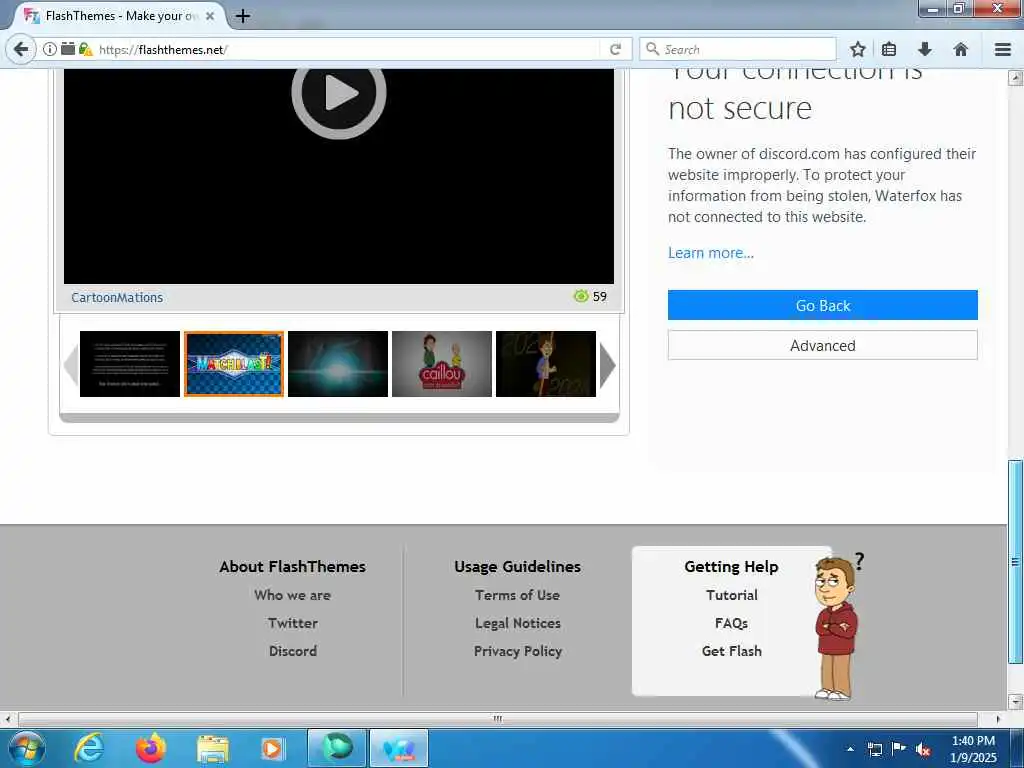Select the teal glowing video thumbnail
The height and width of the screenshot is (768, 1024).
tap(338, 364)
